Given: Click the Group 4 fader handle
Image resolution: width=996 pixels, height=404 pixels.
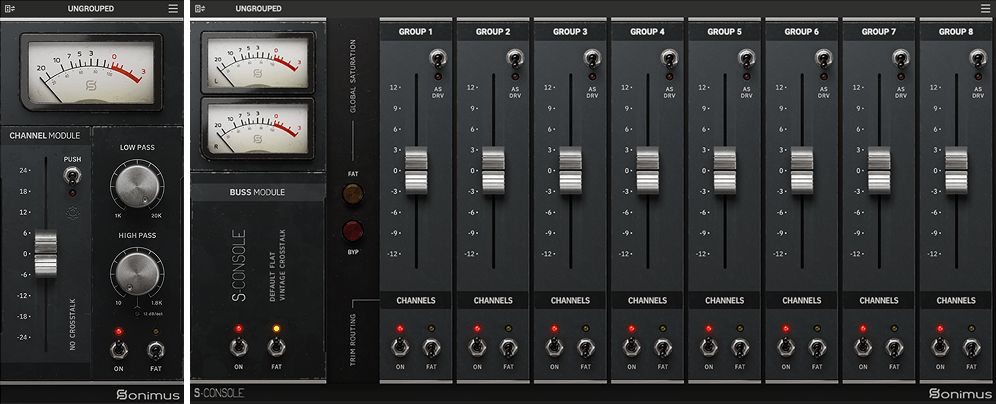Looking at the screenshot, I should (x=648, y=170).
